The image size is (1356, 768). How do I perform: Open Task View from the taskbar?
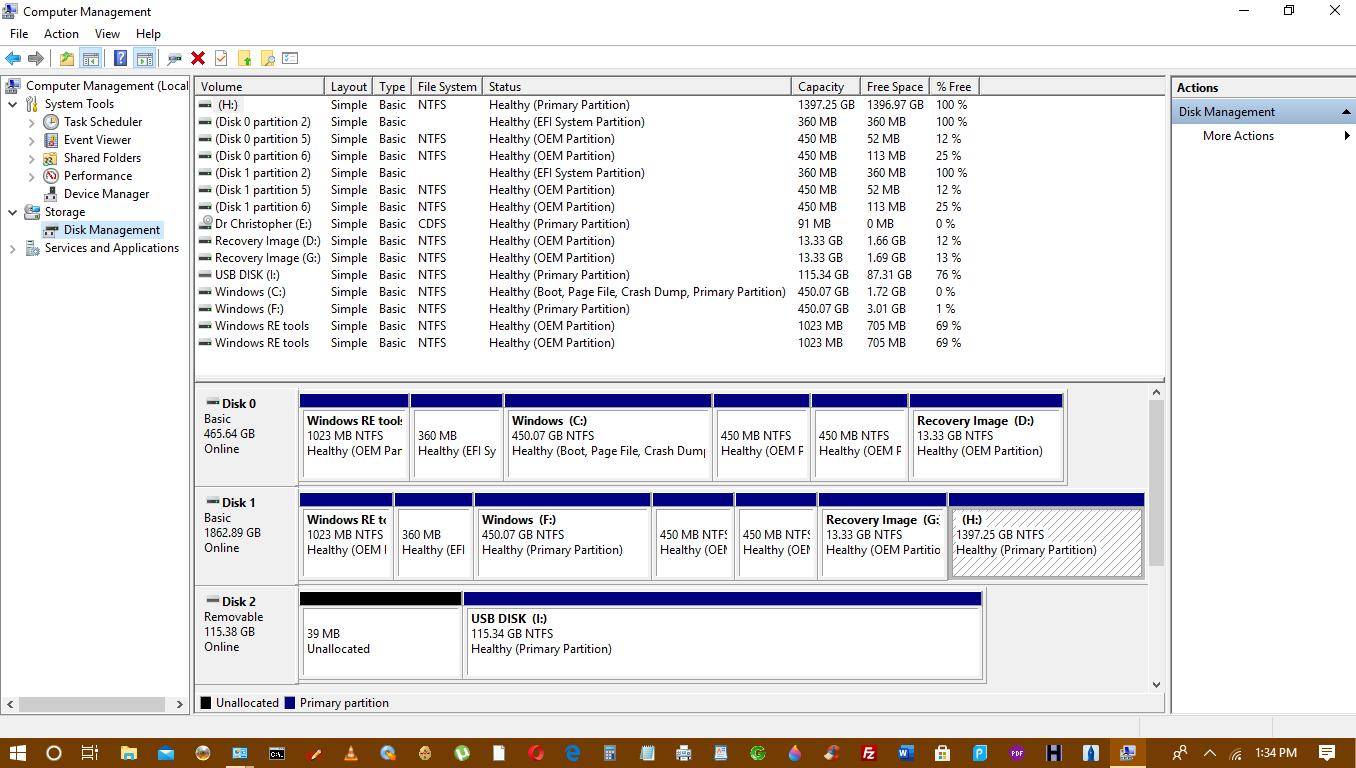coord(89,753)
